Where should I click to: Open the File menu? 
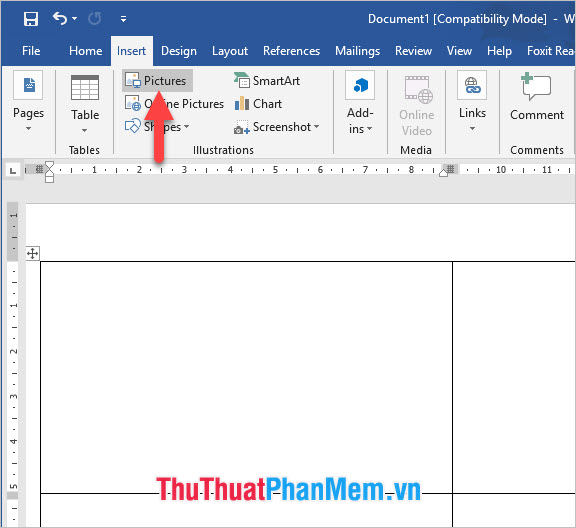point(31,51)
